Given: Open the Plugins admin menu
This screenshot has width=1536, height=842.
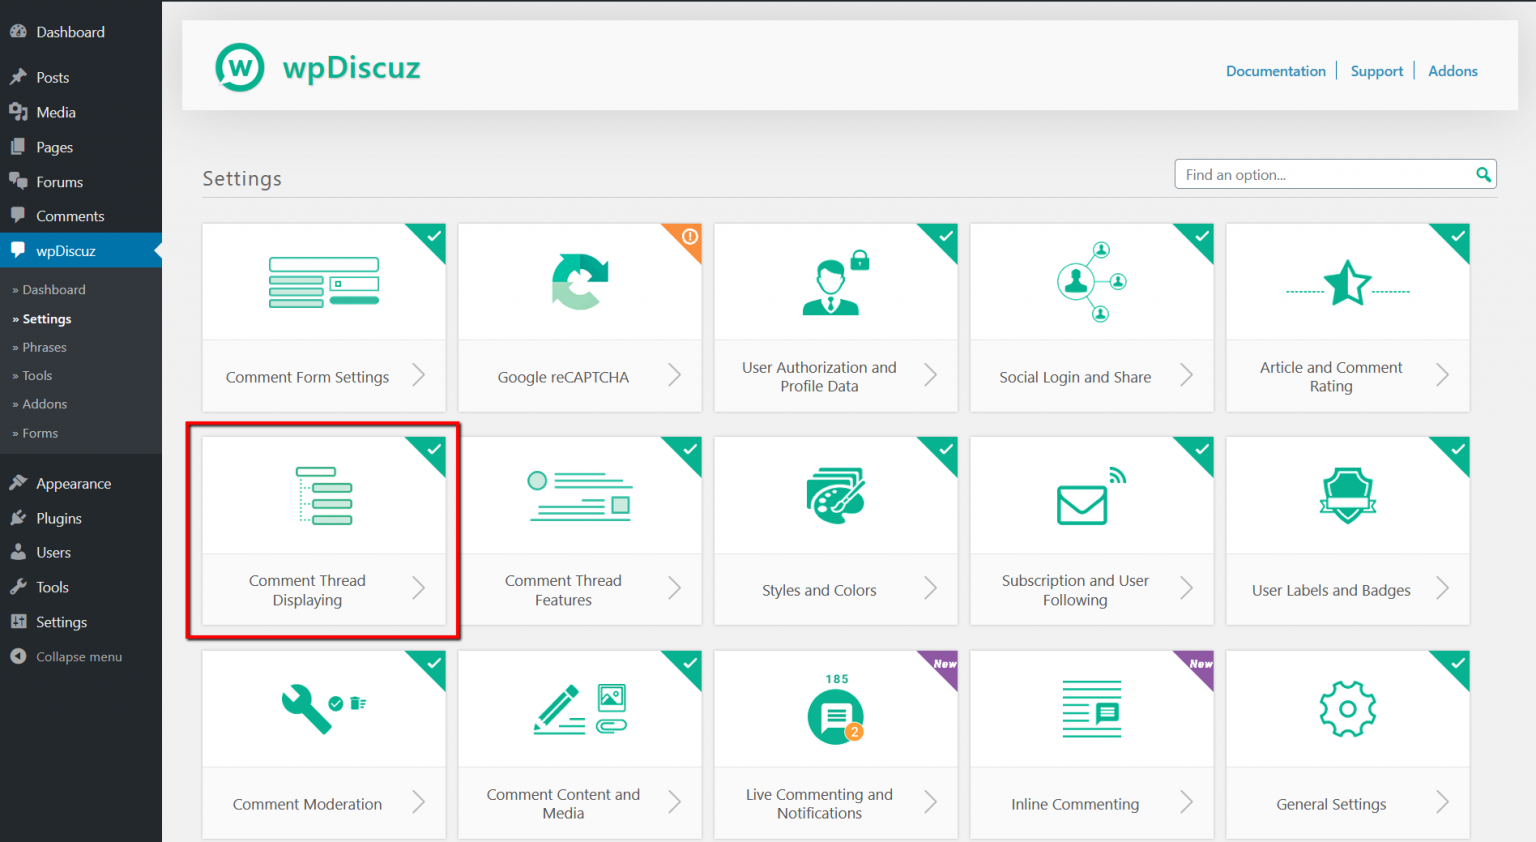Looking at the screenshot, I should tap(81, 518).
